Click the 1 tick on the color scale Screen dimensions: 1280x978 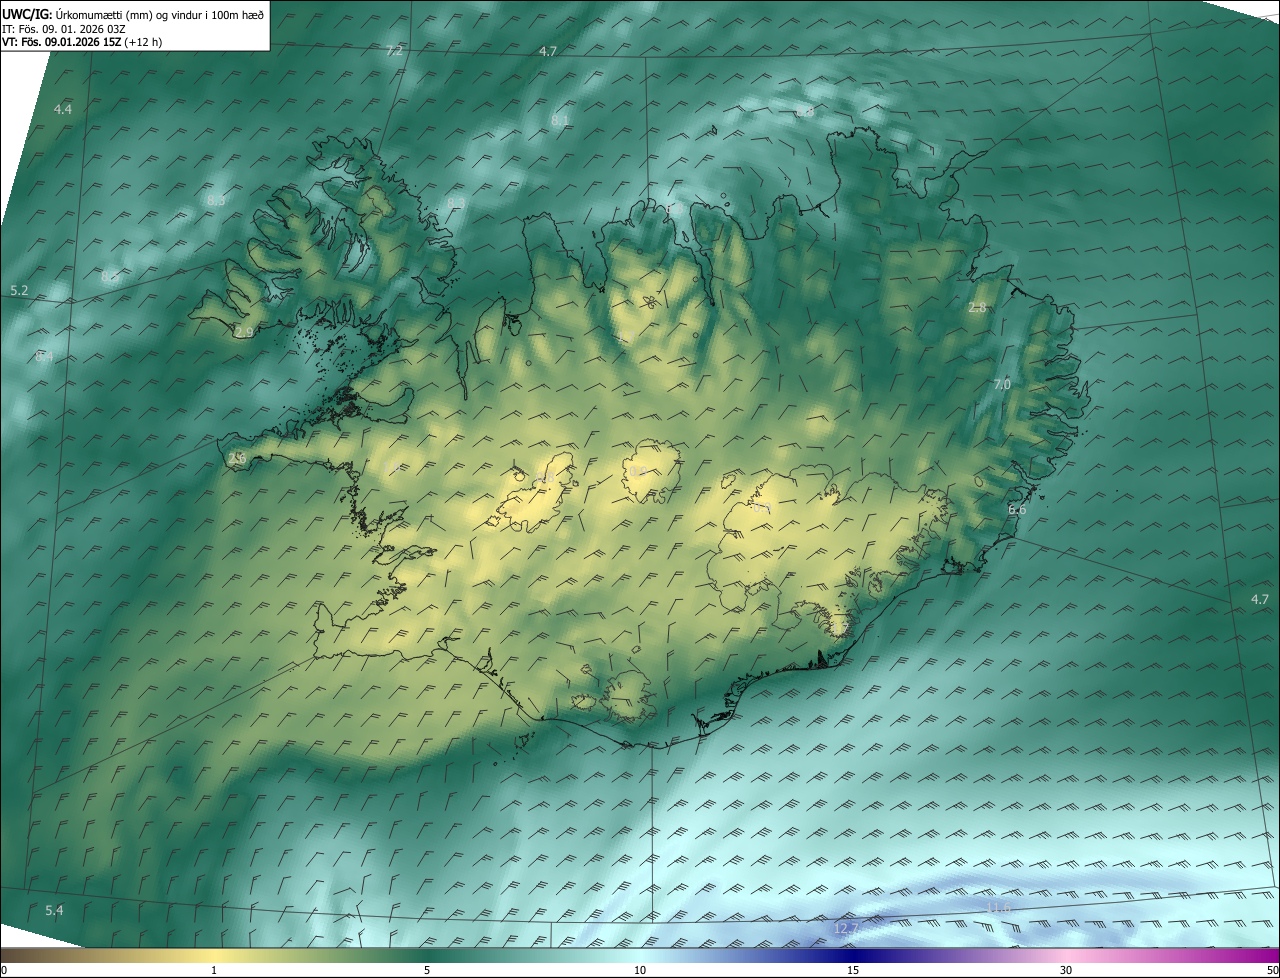[214, 970]
